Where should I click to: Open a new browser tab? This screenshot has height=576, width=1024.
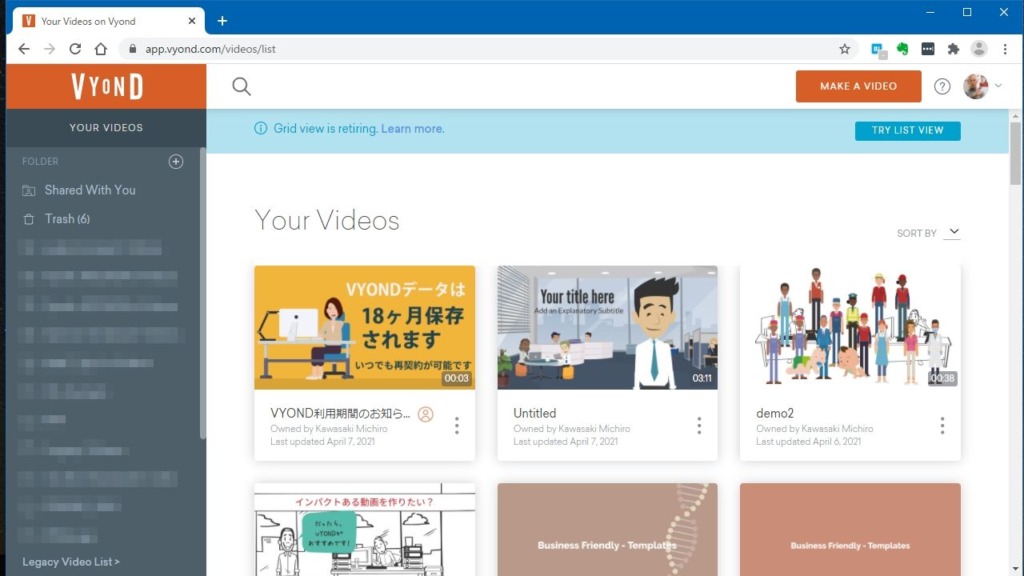[222, 21]
